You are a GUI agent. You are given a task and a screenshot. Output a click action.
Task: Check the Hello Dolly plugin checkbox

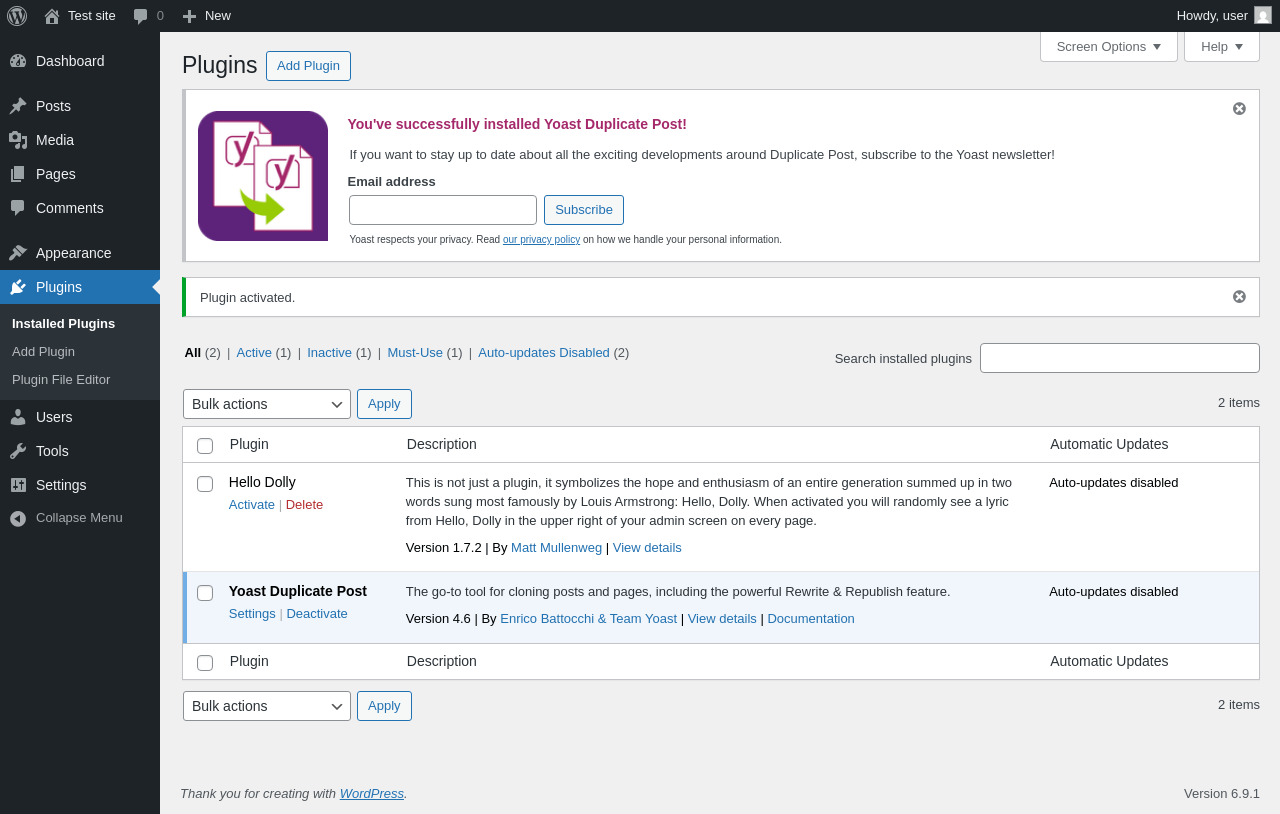pyautogui.click(x=205, y=484)
